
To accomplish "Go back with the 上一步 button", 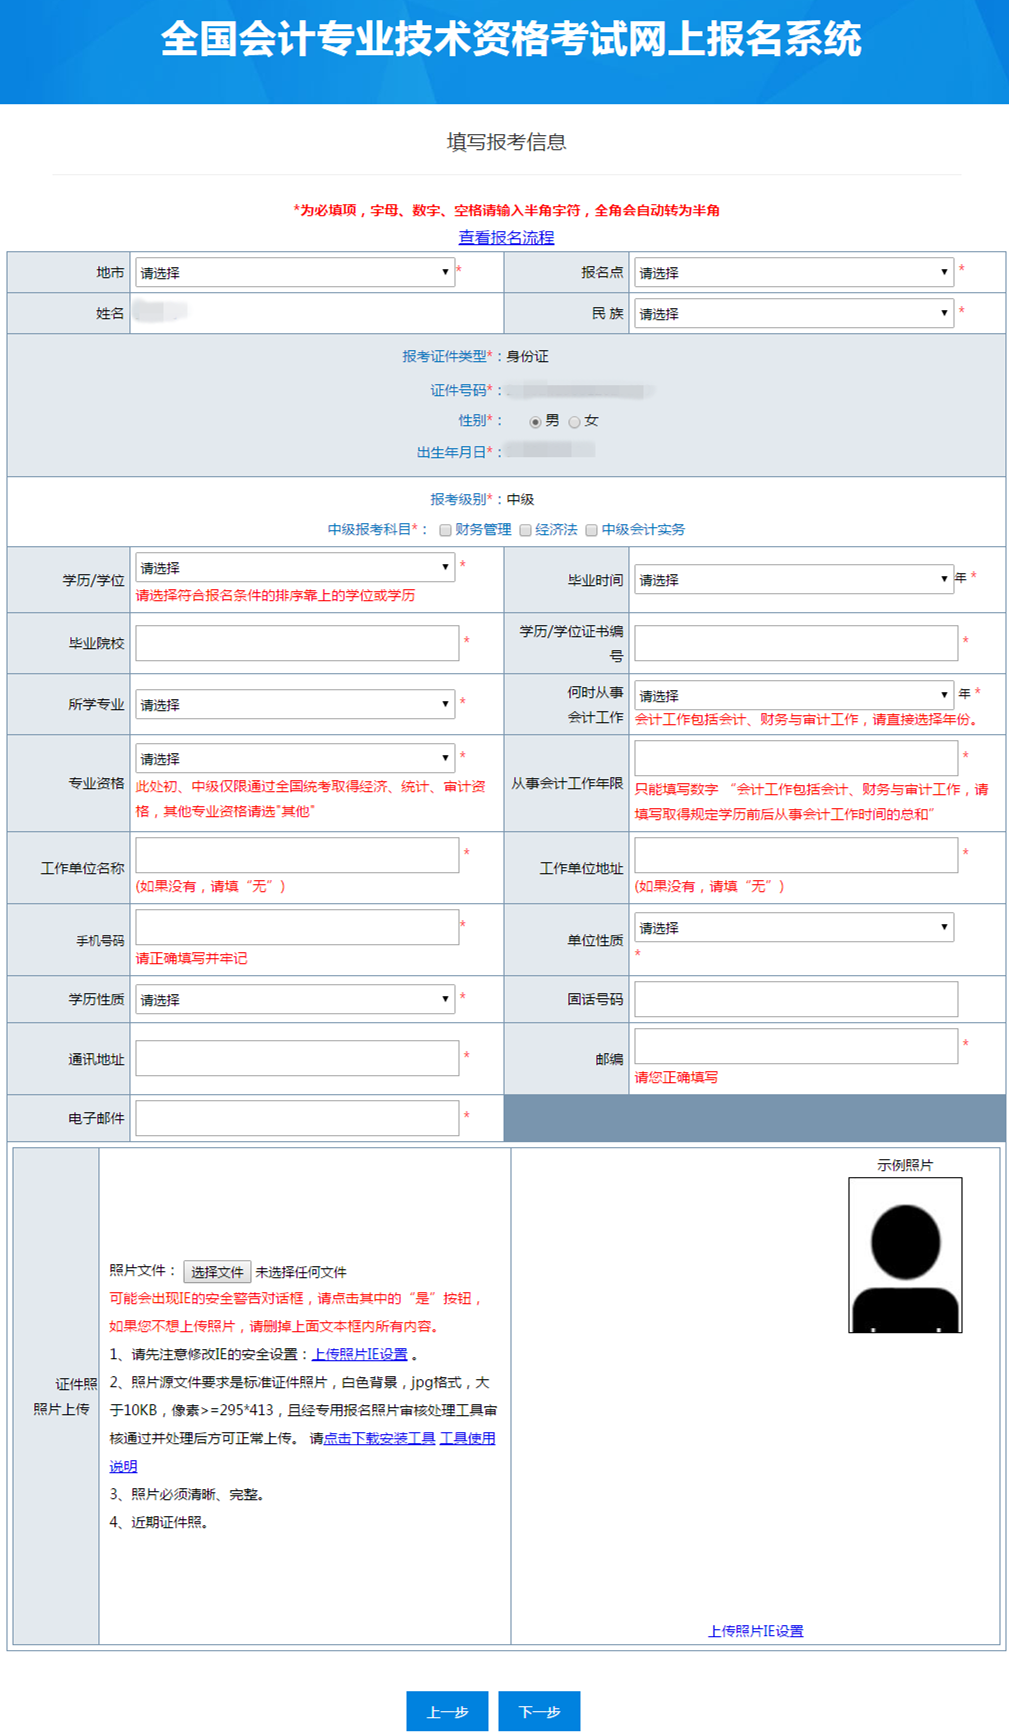I will [x=447, y=1711].
